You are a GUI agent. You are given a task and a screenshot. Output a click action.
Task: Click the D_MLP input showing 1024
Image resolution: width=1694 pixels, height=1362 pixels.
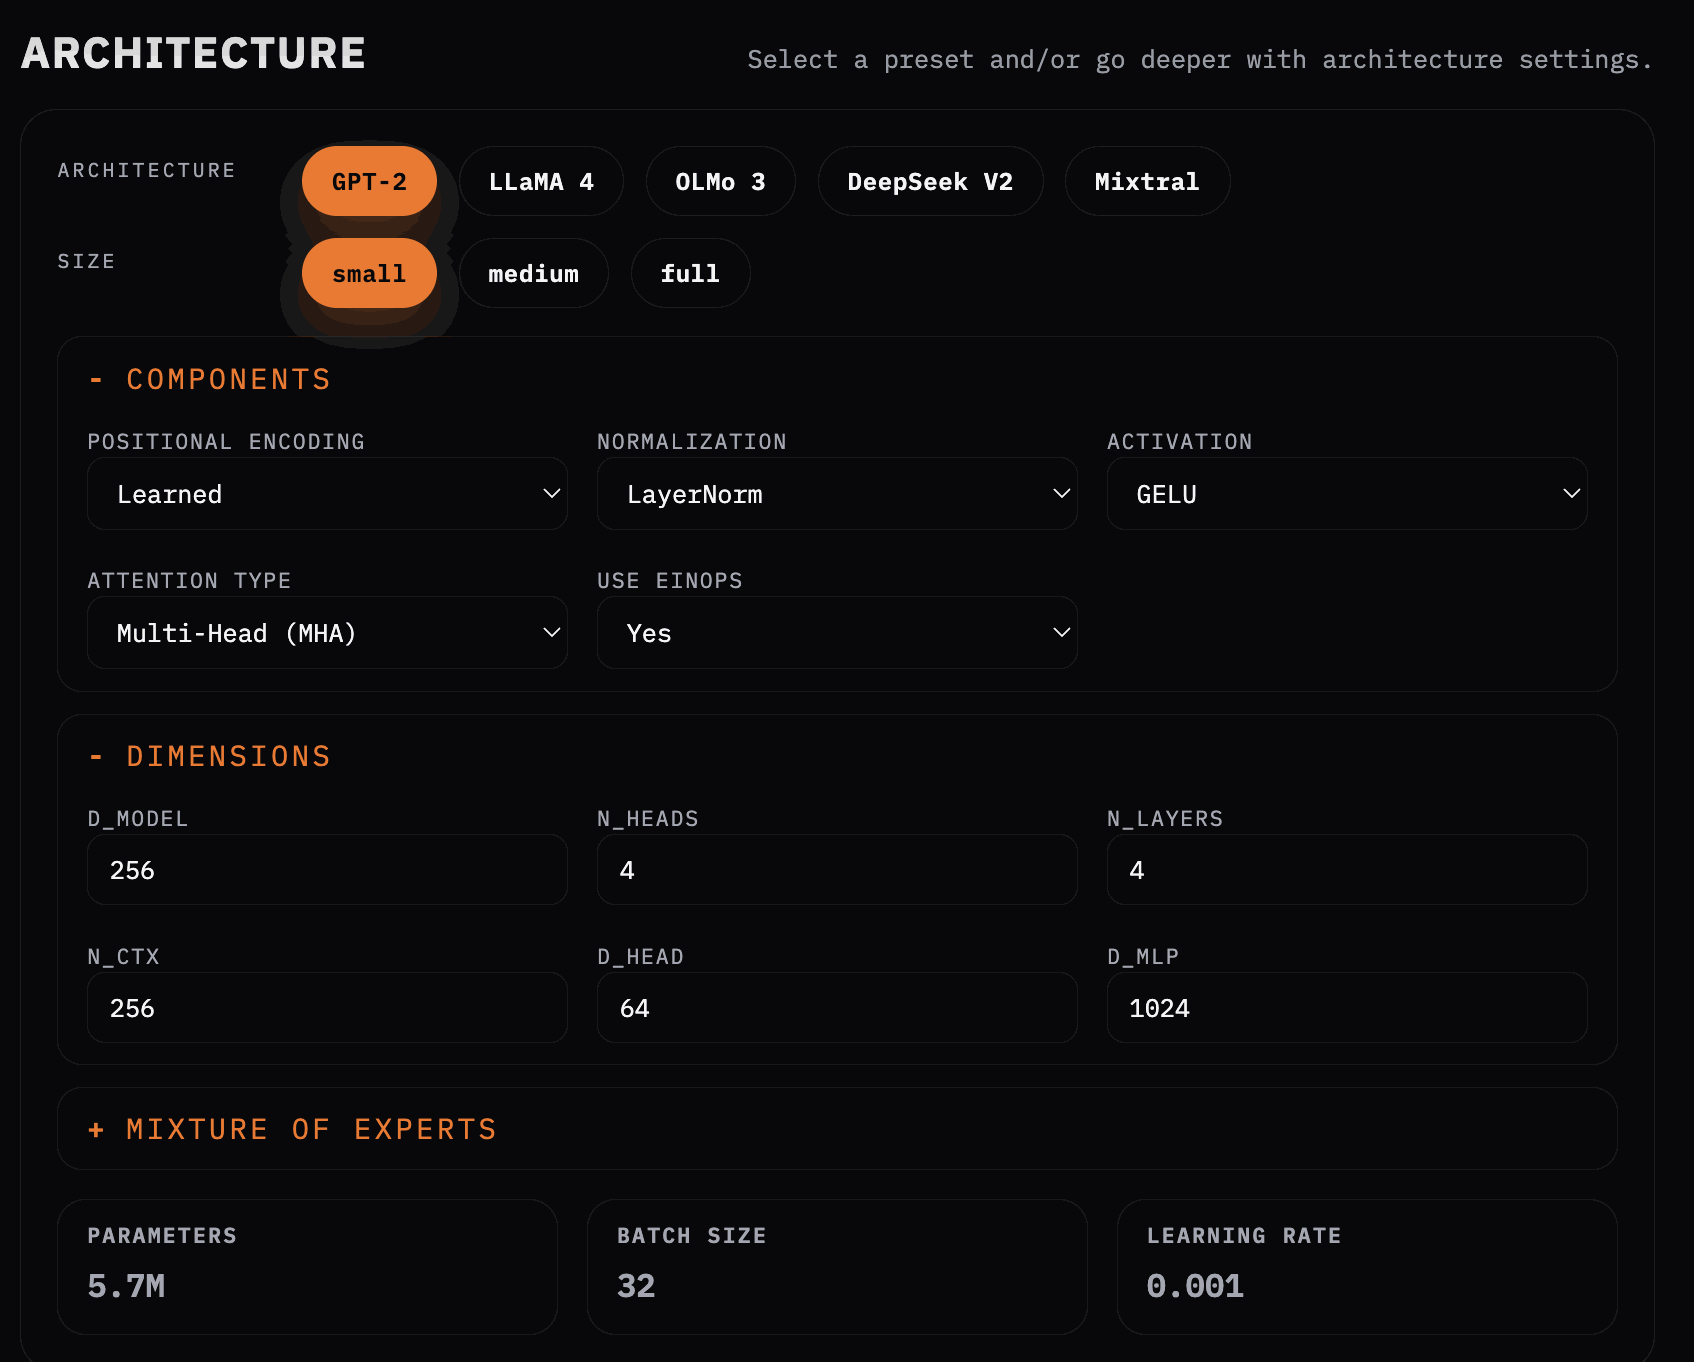(1346, 1008)
